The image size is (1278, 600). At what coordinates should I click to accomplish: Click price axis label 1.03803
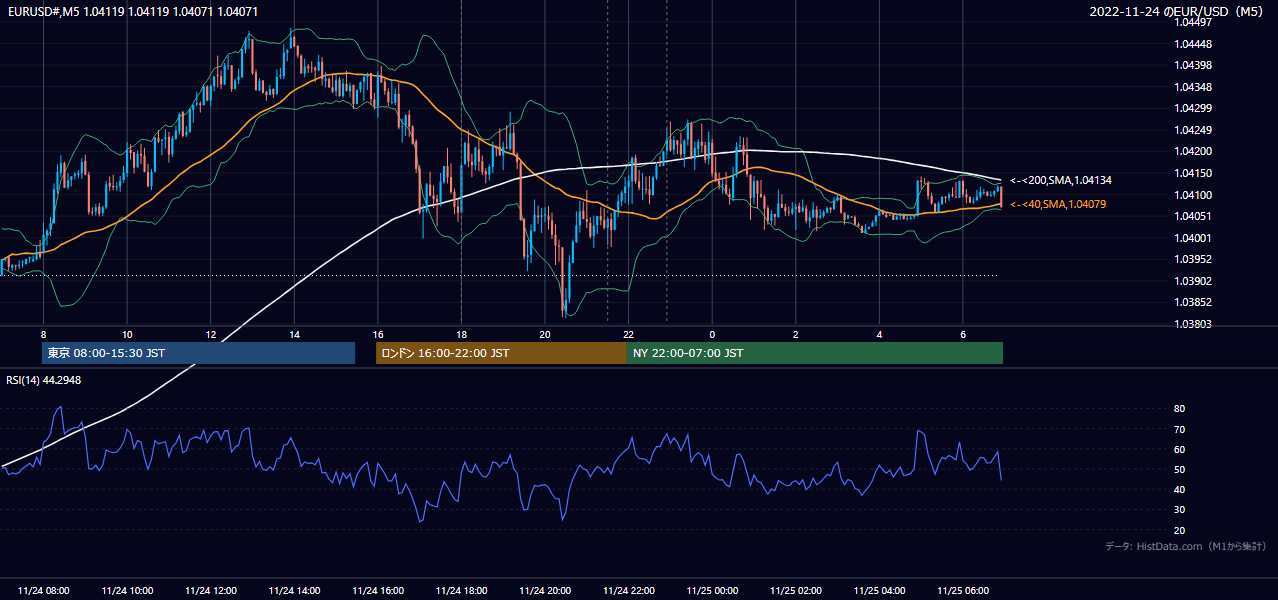[1193, 324]
